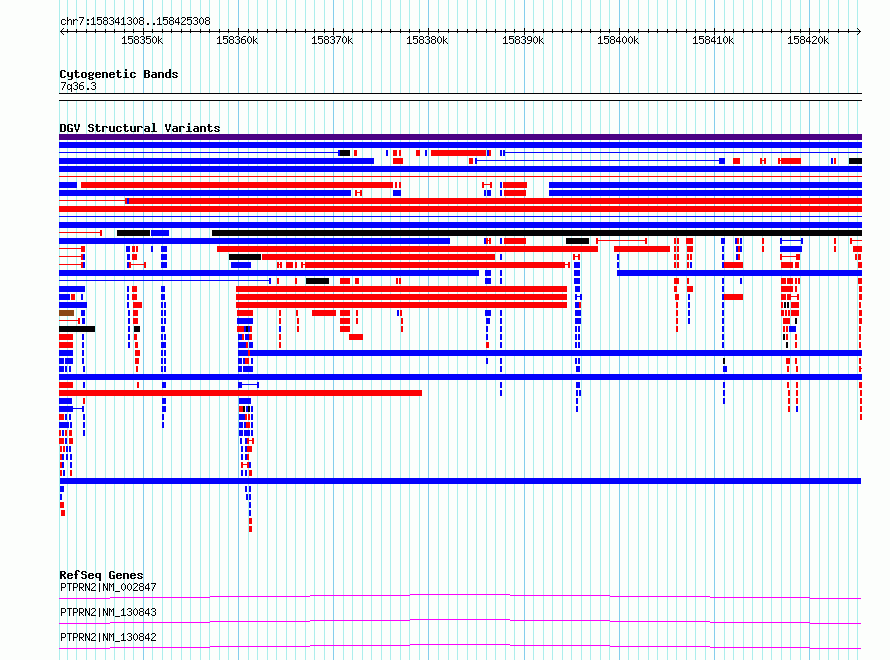Viewport: 890px width, 660px height.
Task: Click the left arrowhead of the ruler
Action: (62, 31)
